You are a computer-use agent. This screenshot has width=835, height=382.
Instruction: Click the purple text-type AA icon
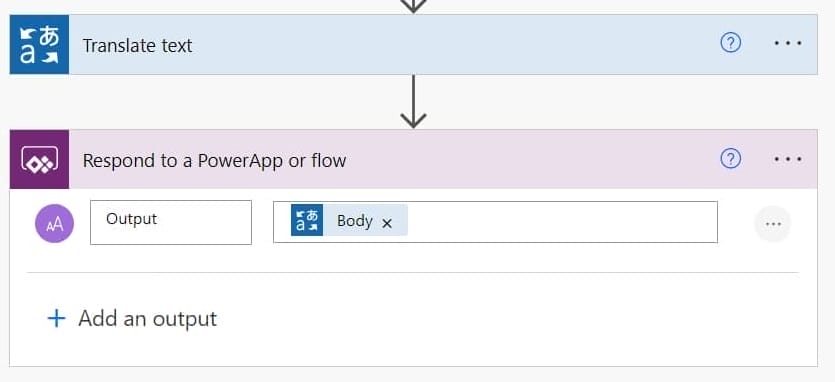tap(54, 223)
